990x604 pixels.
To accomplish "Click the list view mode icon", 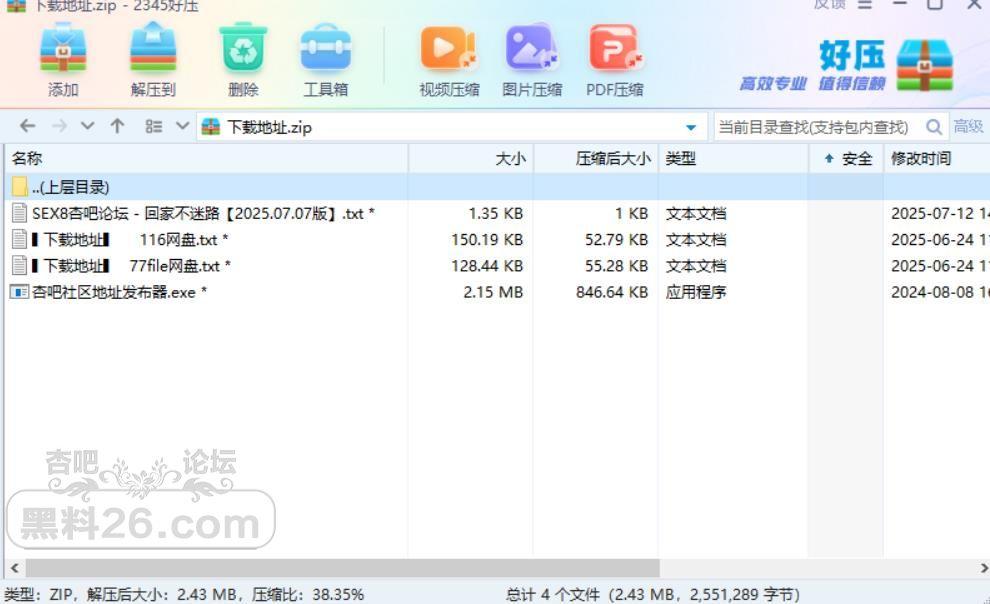I will (x=153, y=126).
